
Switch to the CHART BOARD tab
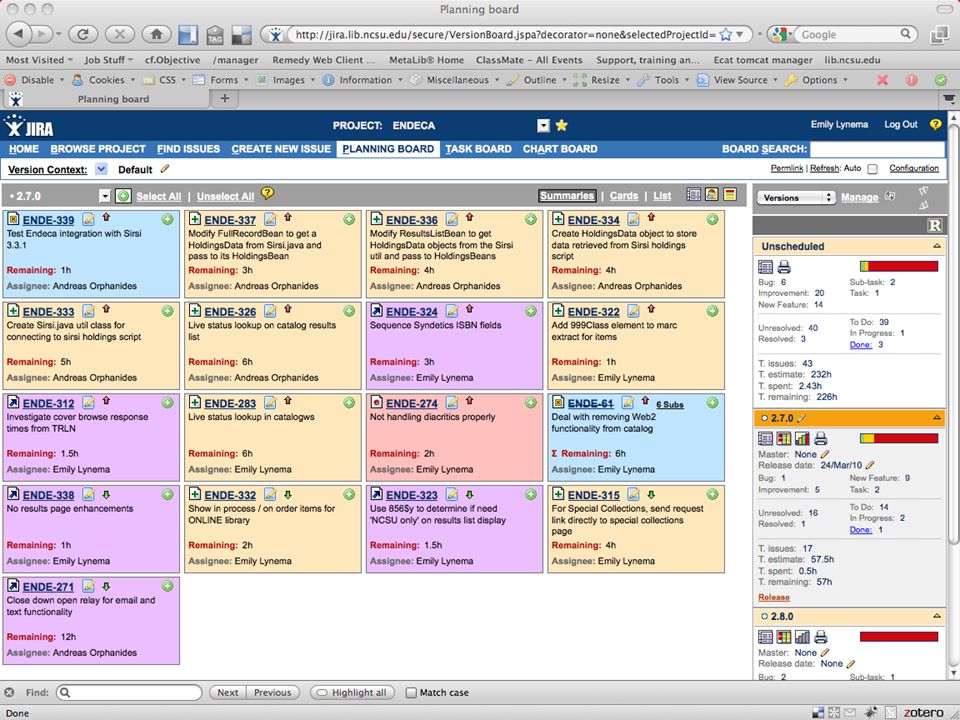click(x=560, y=149)
